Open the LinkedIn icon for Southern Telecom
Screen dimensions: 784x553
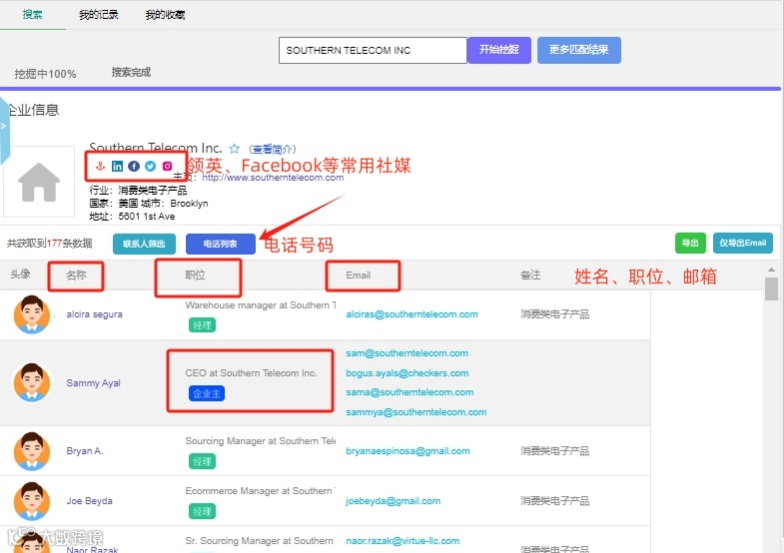[x=117, y=166]
